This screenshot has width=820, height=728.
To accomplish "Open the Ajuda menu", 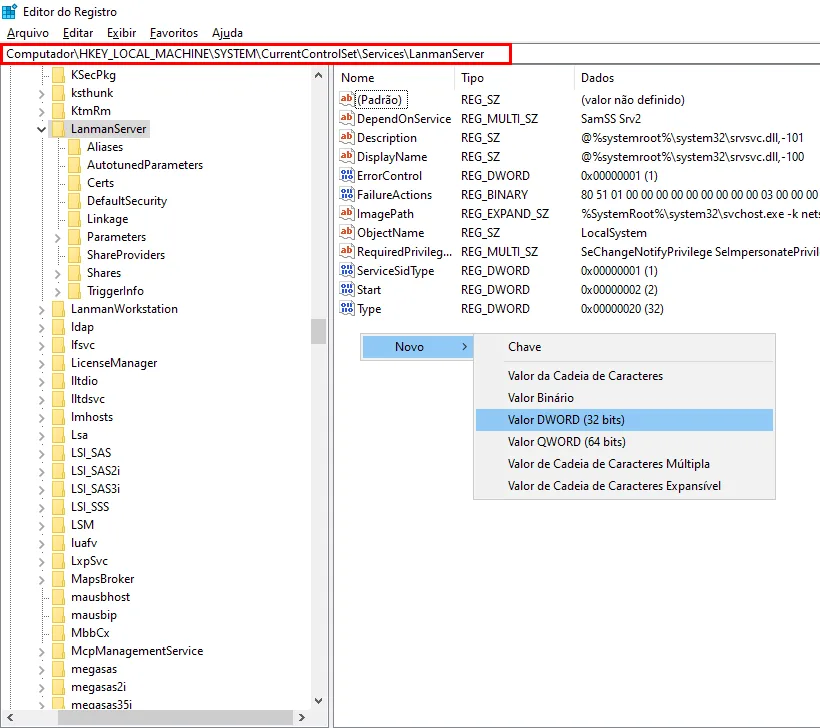I will 227,33.
